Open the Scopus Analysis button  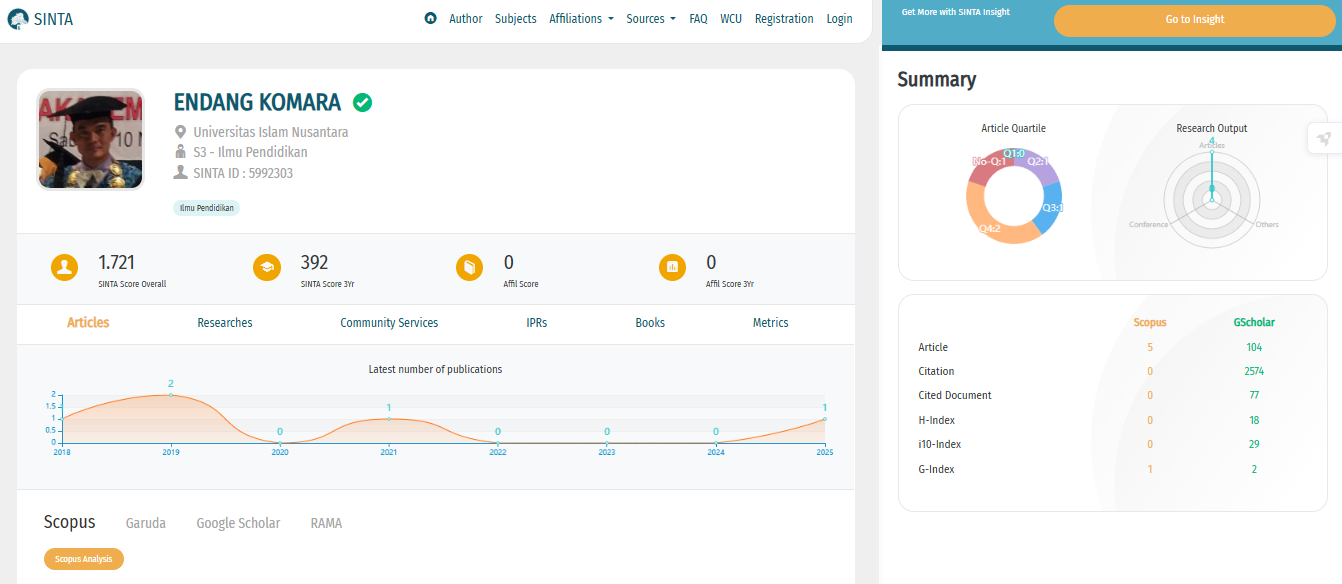click(84, 559)
